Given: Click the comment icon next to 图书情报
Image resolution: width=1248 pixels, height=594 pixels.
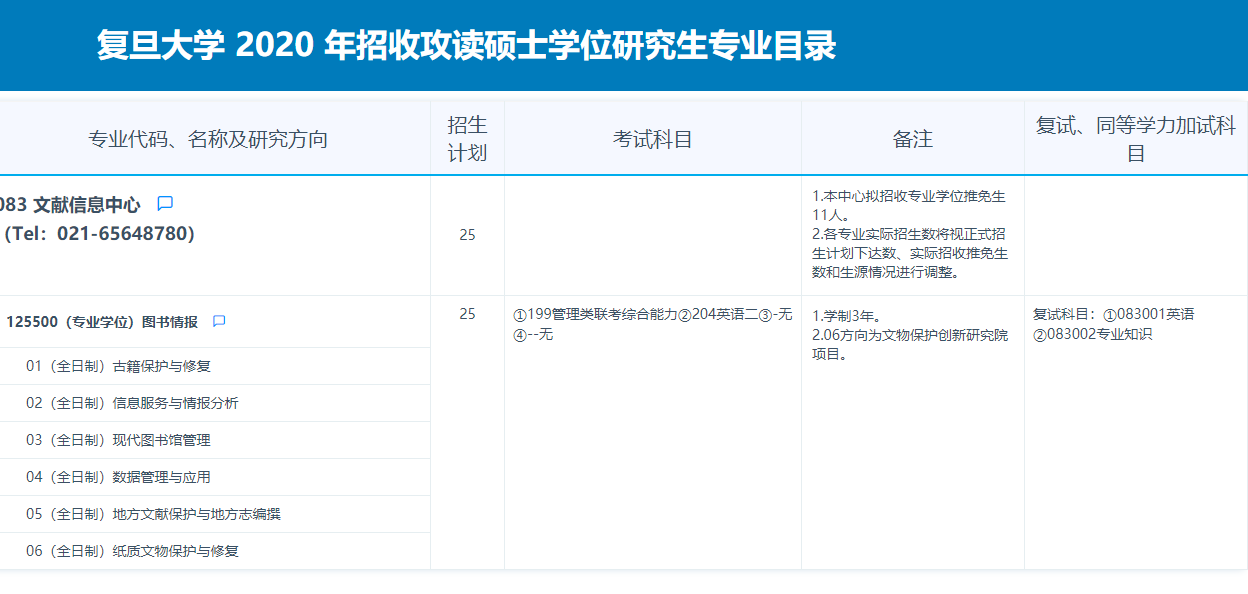Looking at the screenshot, I should pyautogui.click(x=219, y=322).
